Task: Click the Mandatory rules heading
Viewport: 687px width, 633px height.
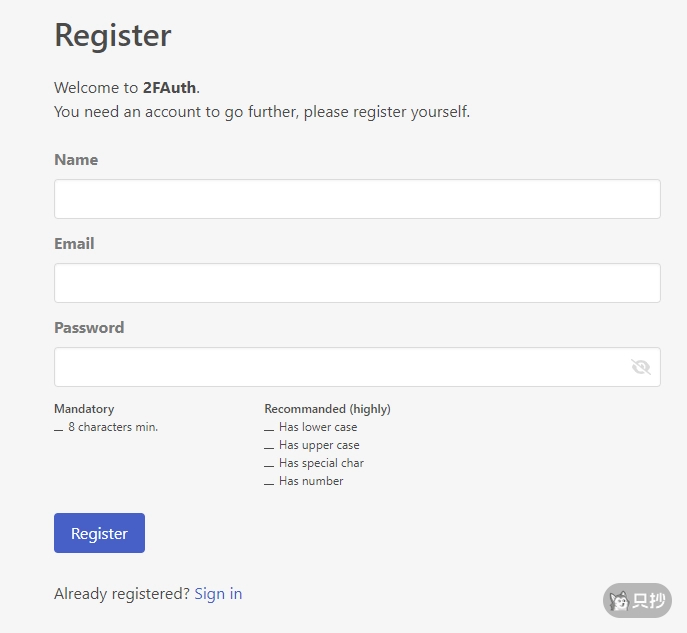Action: [84, 409]
